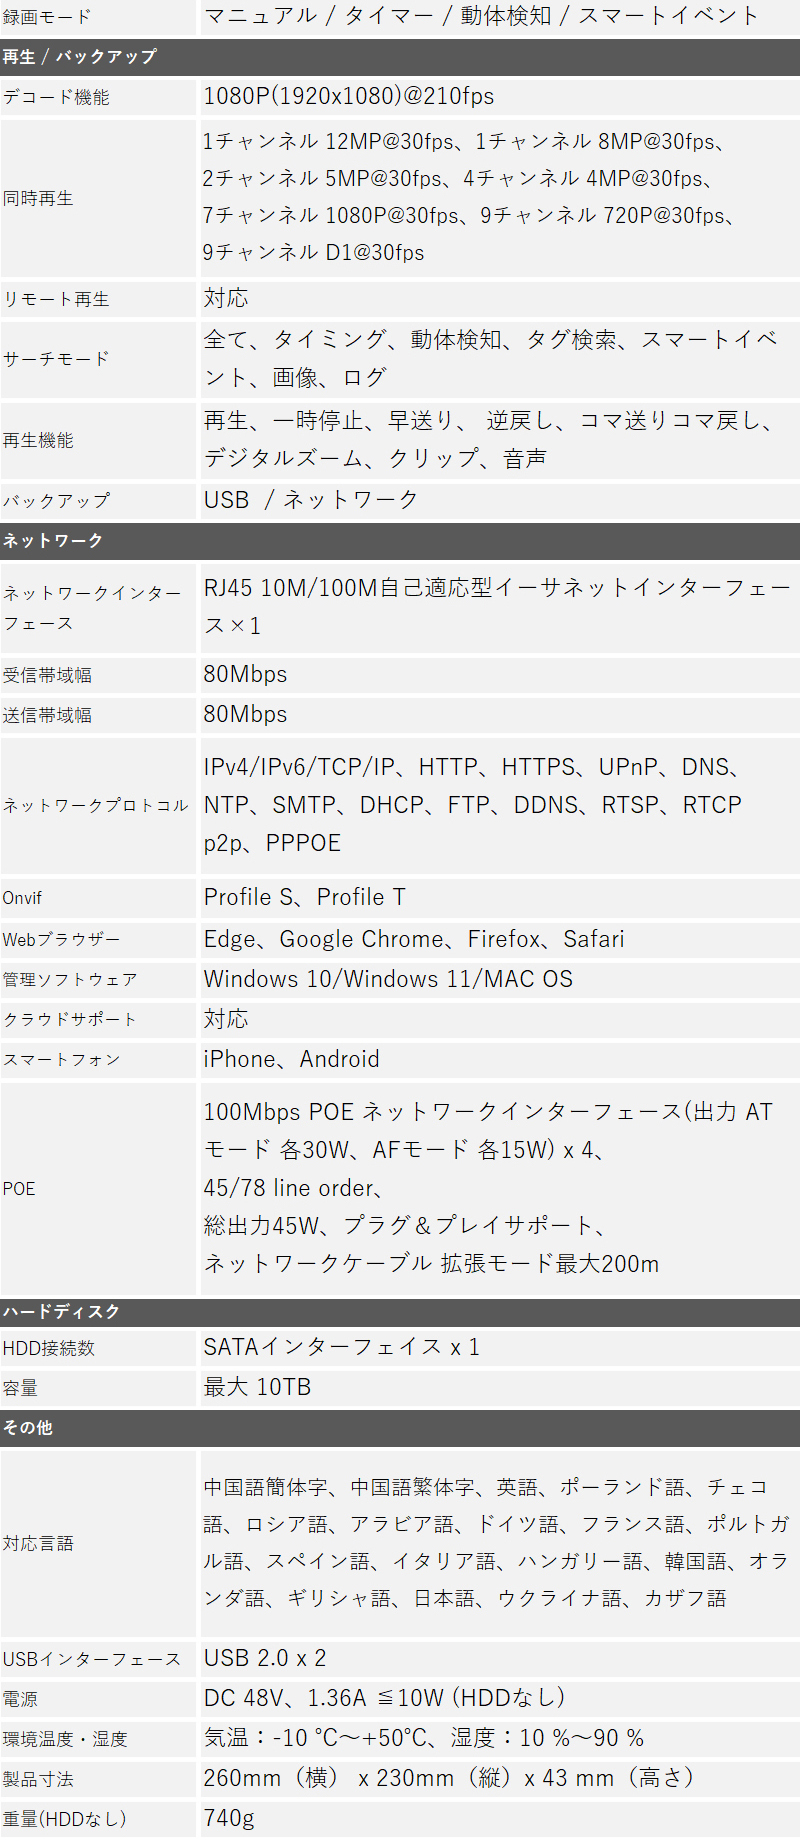
Task: Select the iPhone、Android value cell
Action: coord(291,1059)
